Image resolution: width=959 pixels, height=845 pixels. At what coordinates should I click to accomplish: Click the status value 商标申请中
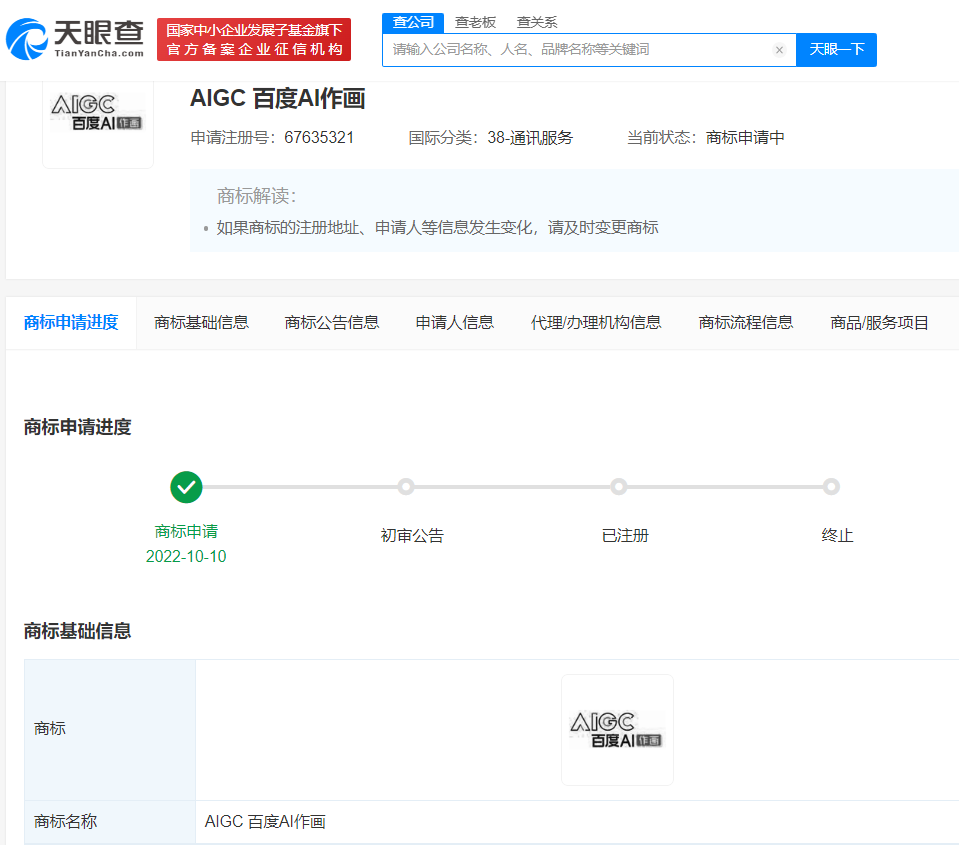[x=745, y=138]
